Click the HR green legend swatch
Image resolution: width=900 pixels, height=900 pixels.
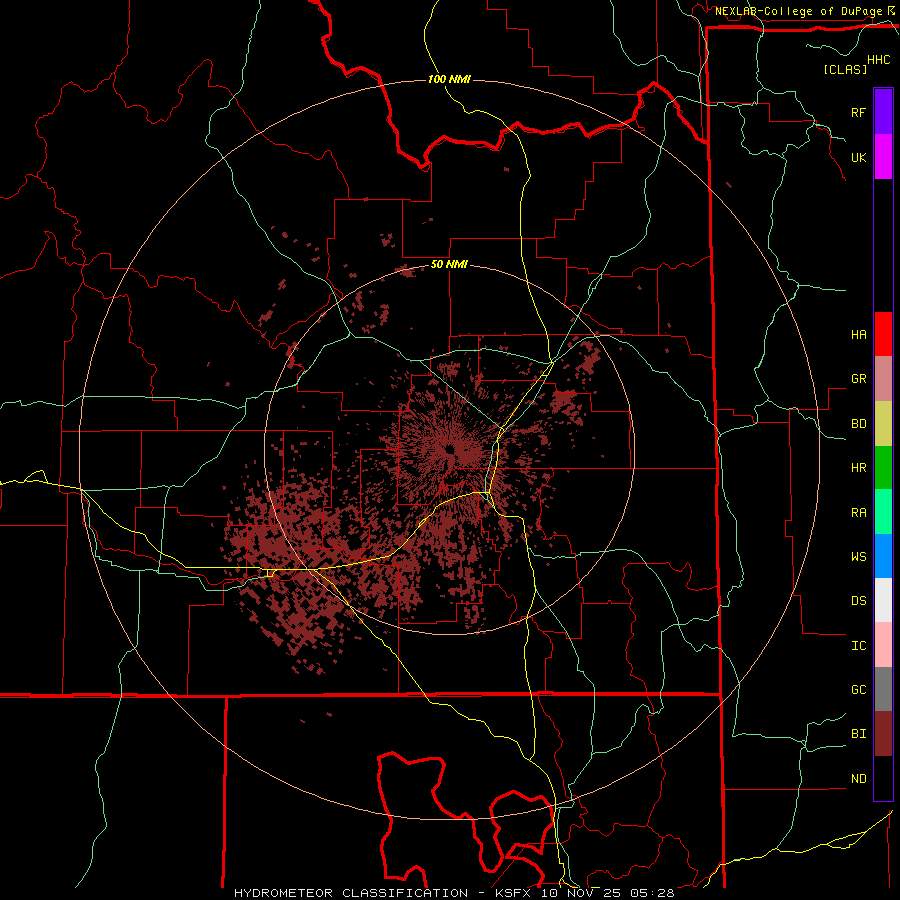pyautogui.click(x=883, y=468)
